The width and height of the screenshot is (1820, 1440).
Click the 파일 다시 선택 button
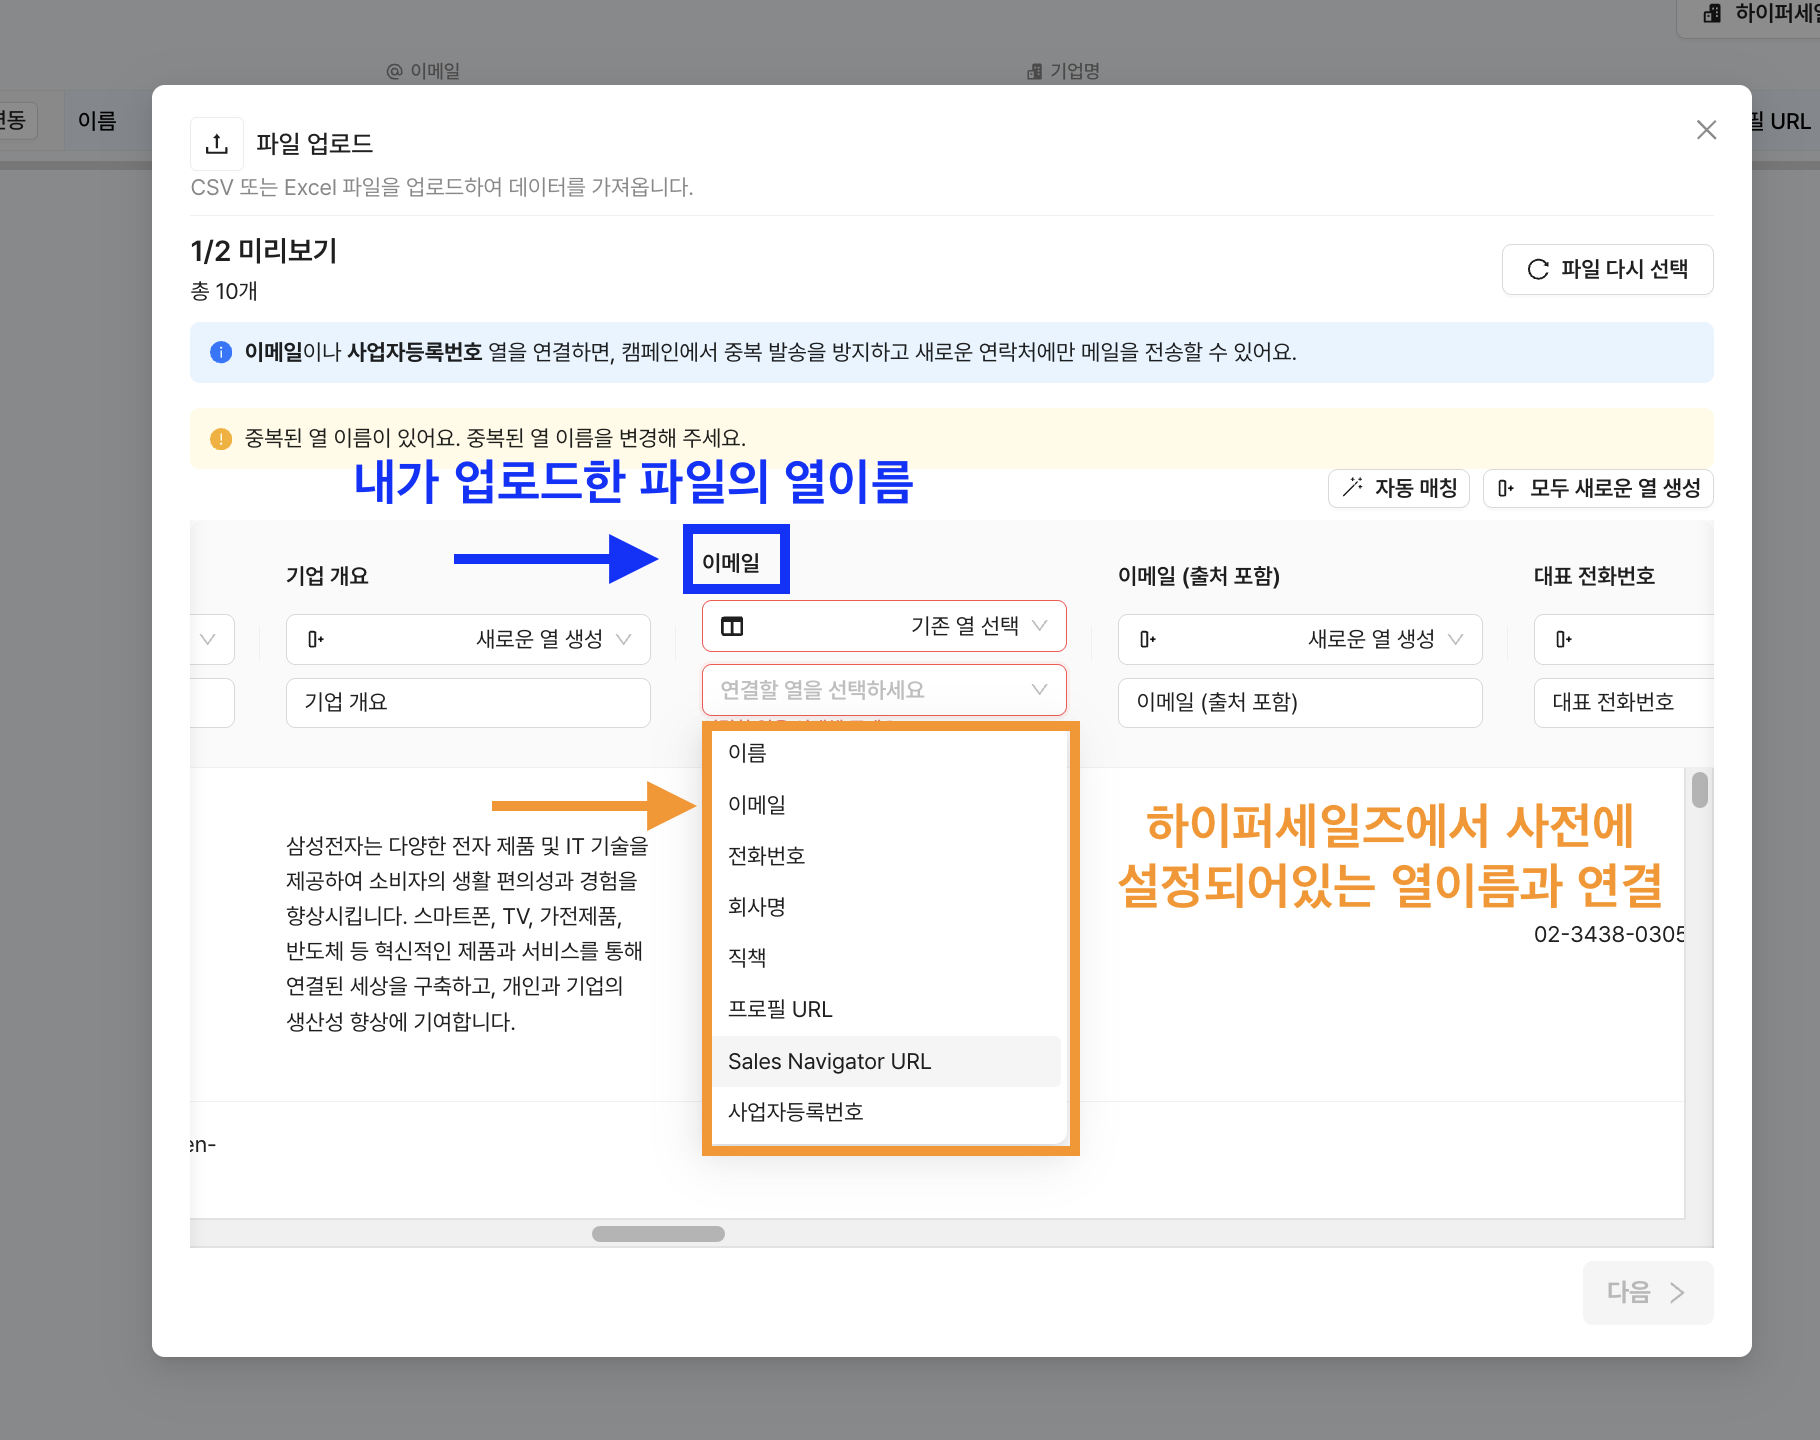pyautogui.click(x=1607, y=269)
